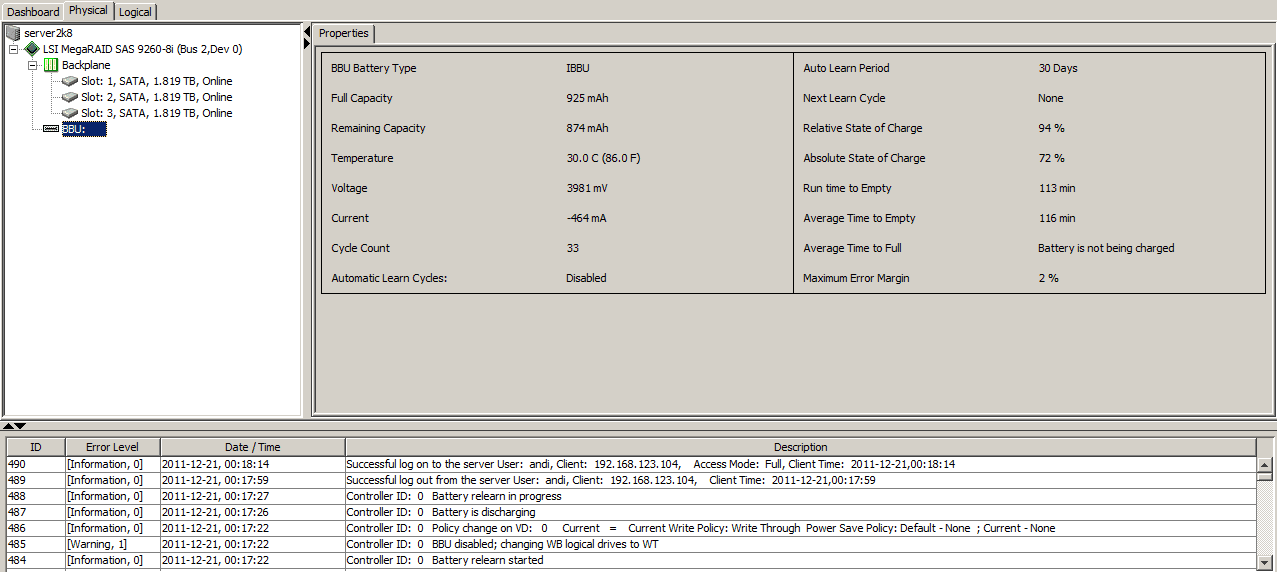
Task: Click the Remaining Capacity value '874 mAh'
Action: (587, 128)
